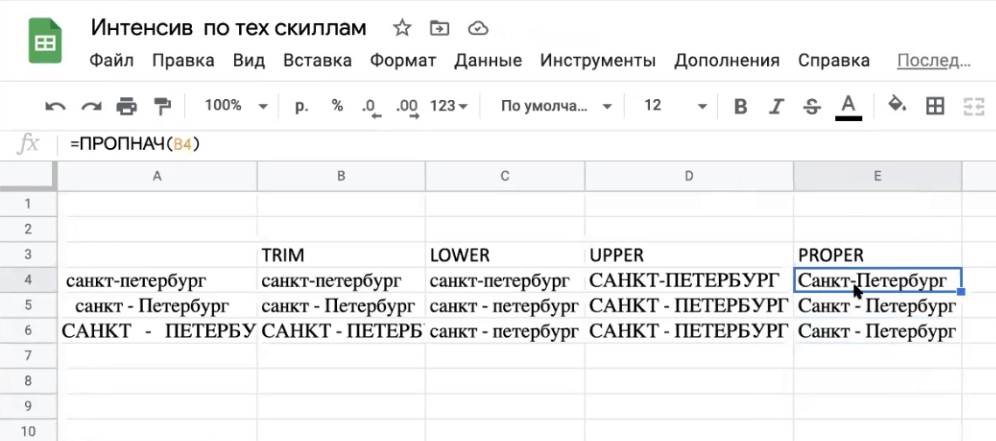
Task: Select row 7 header
Action: (28, 356)
